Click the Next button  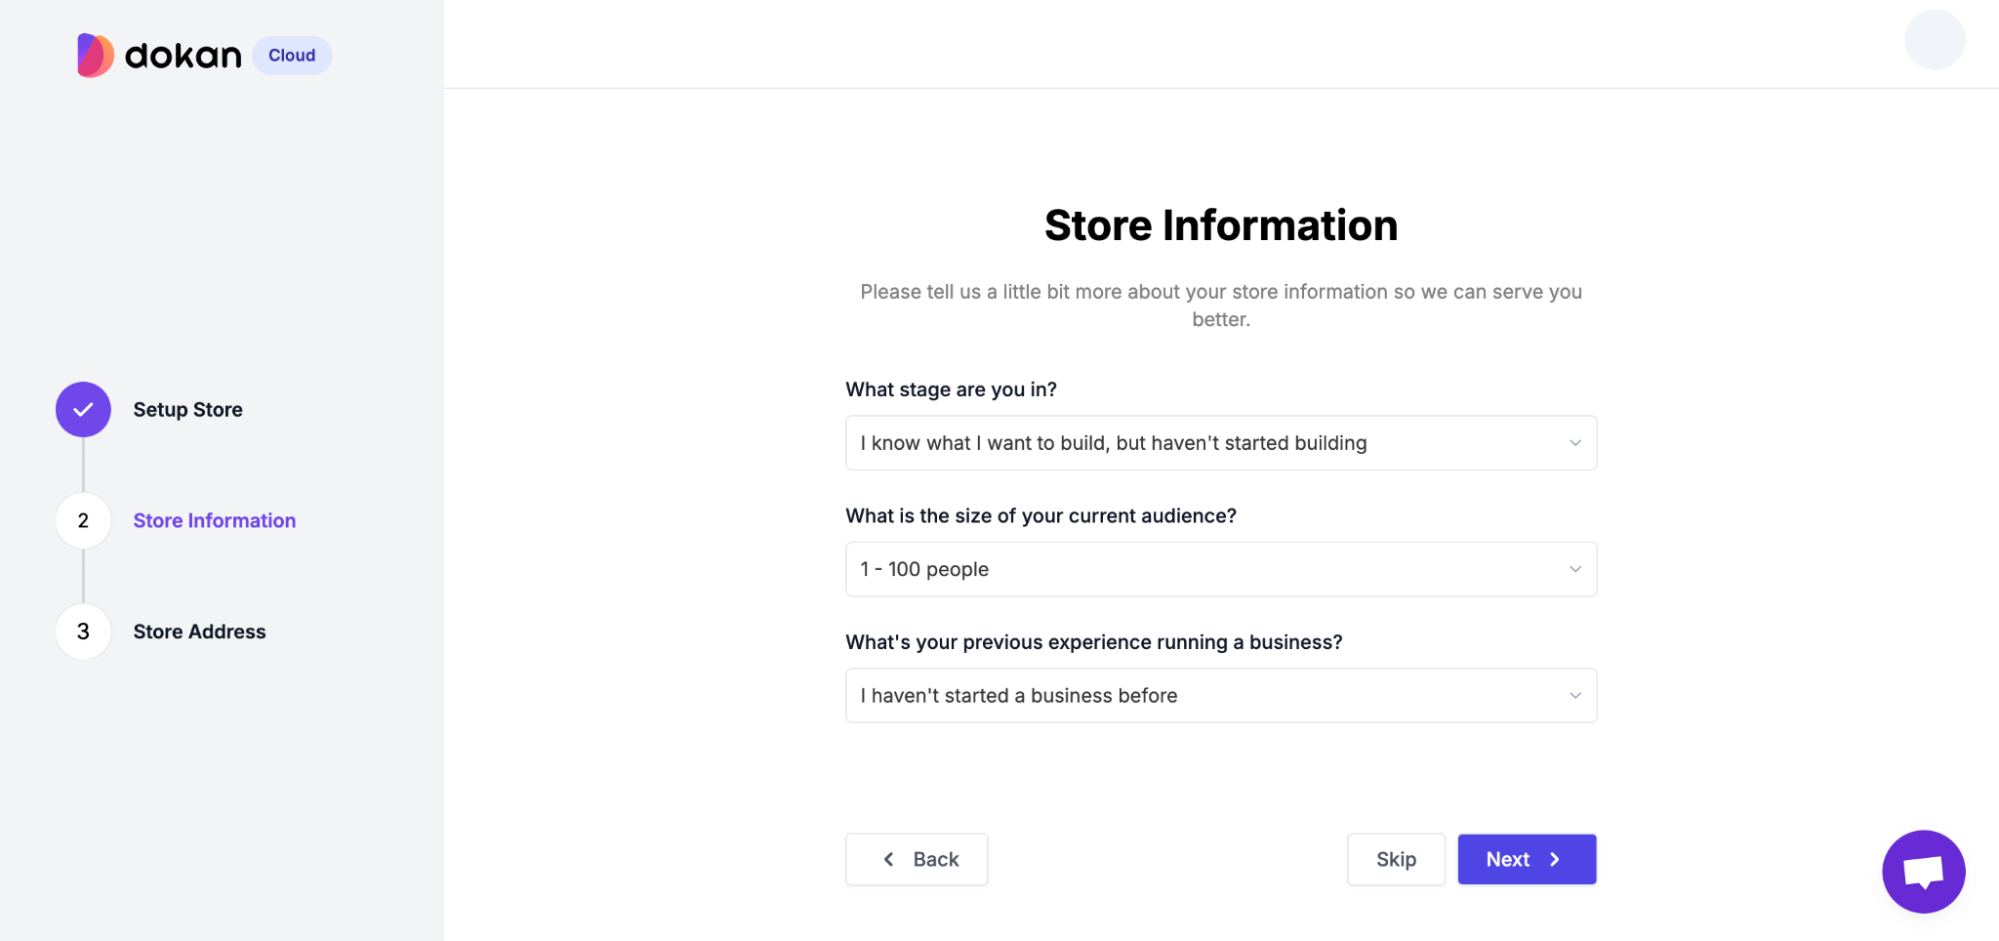1527,859
